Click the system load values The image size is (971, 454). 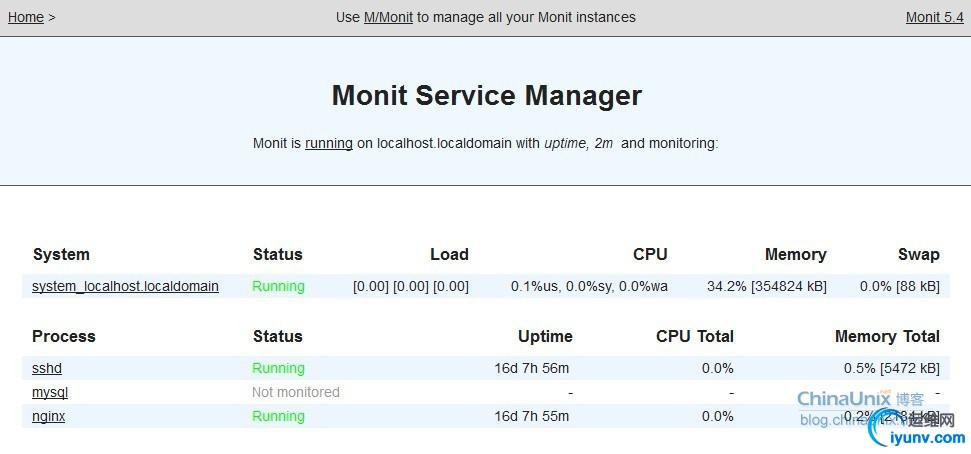tap(410, 286)
